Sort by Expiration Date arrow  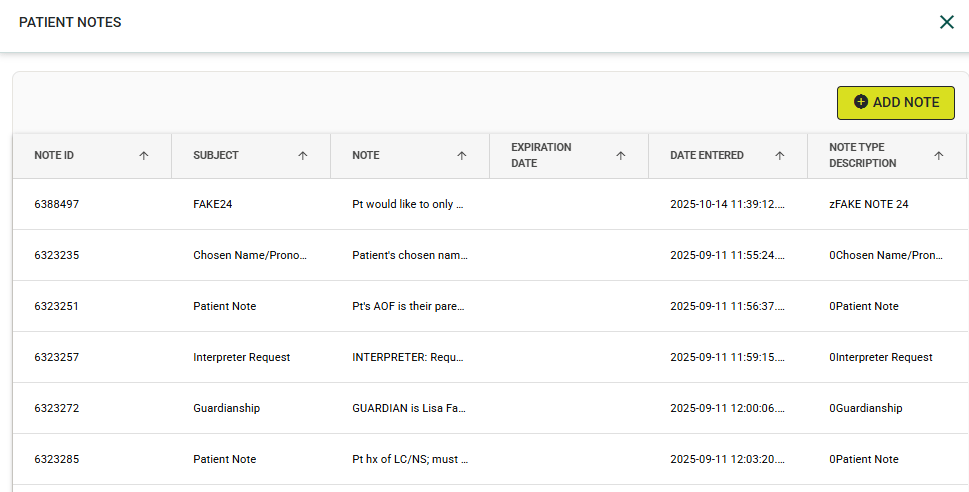click(620, 156)
